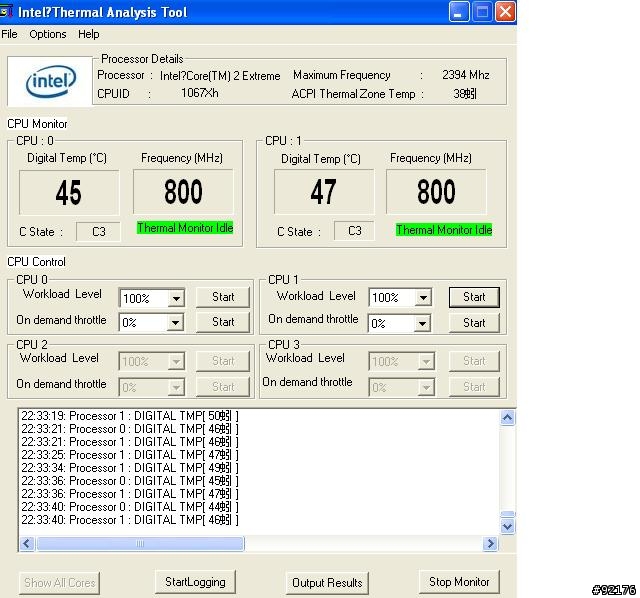
Task: Click the Intel Core 2 Extreme processor name
Action: (220, 76)
